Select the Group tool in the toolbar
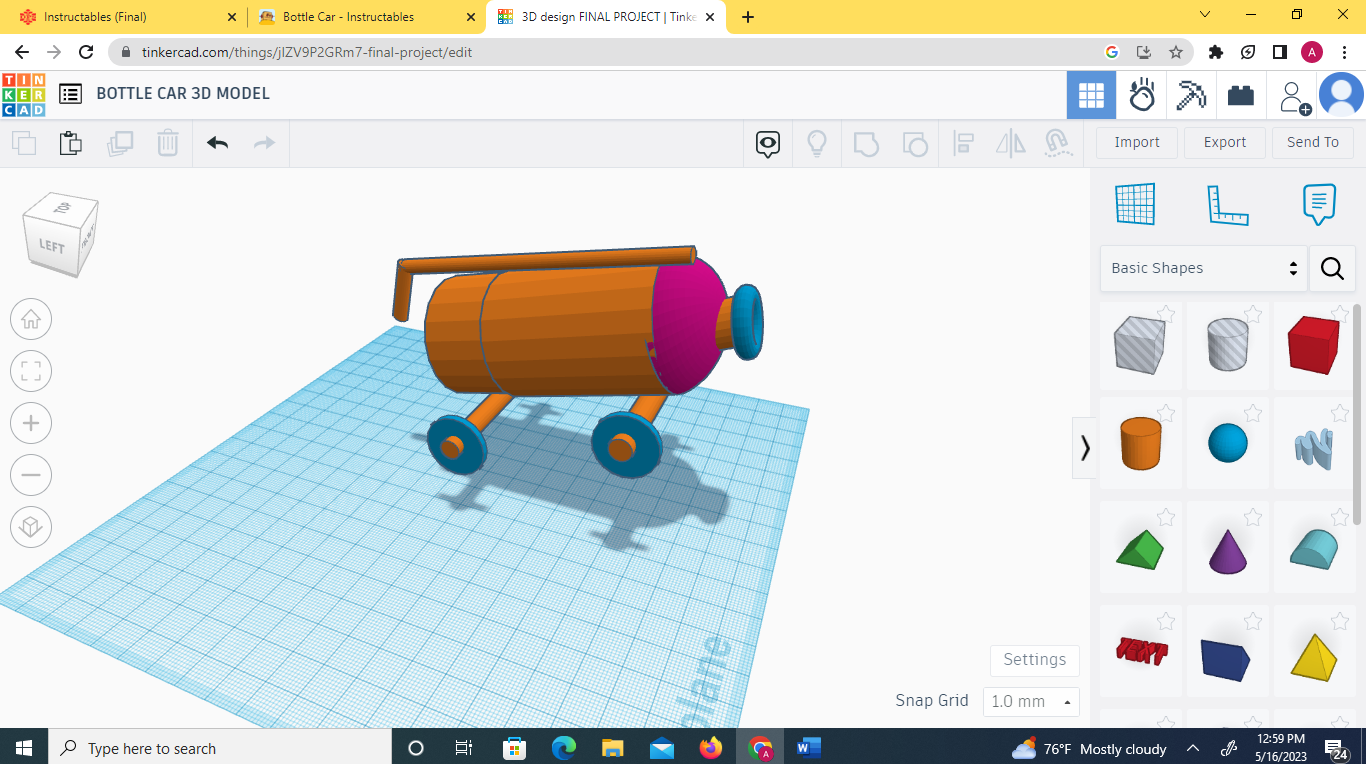 [866, 143]
